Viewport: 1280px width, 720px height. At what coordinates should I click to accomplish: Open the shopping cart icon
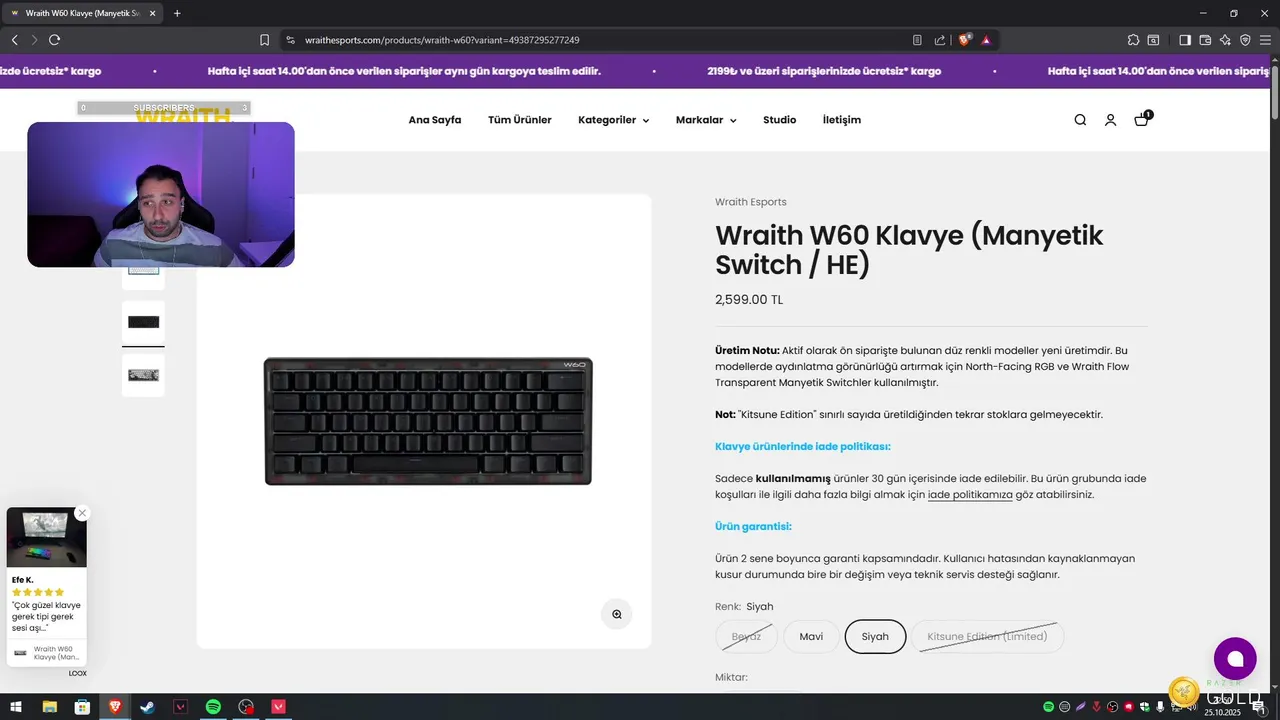pyautogui.click(x=1142, y=119)
